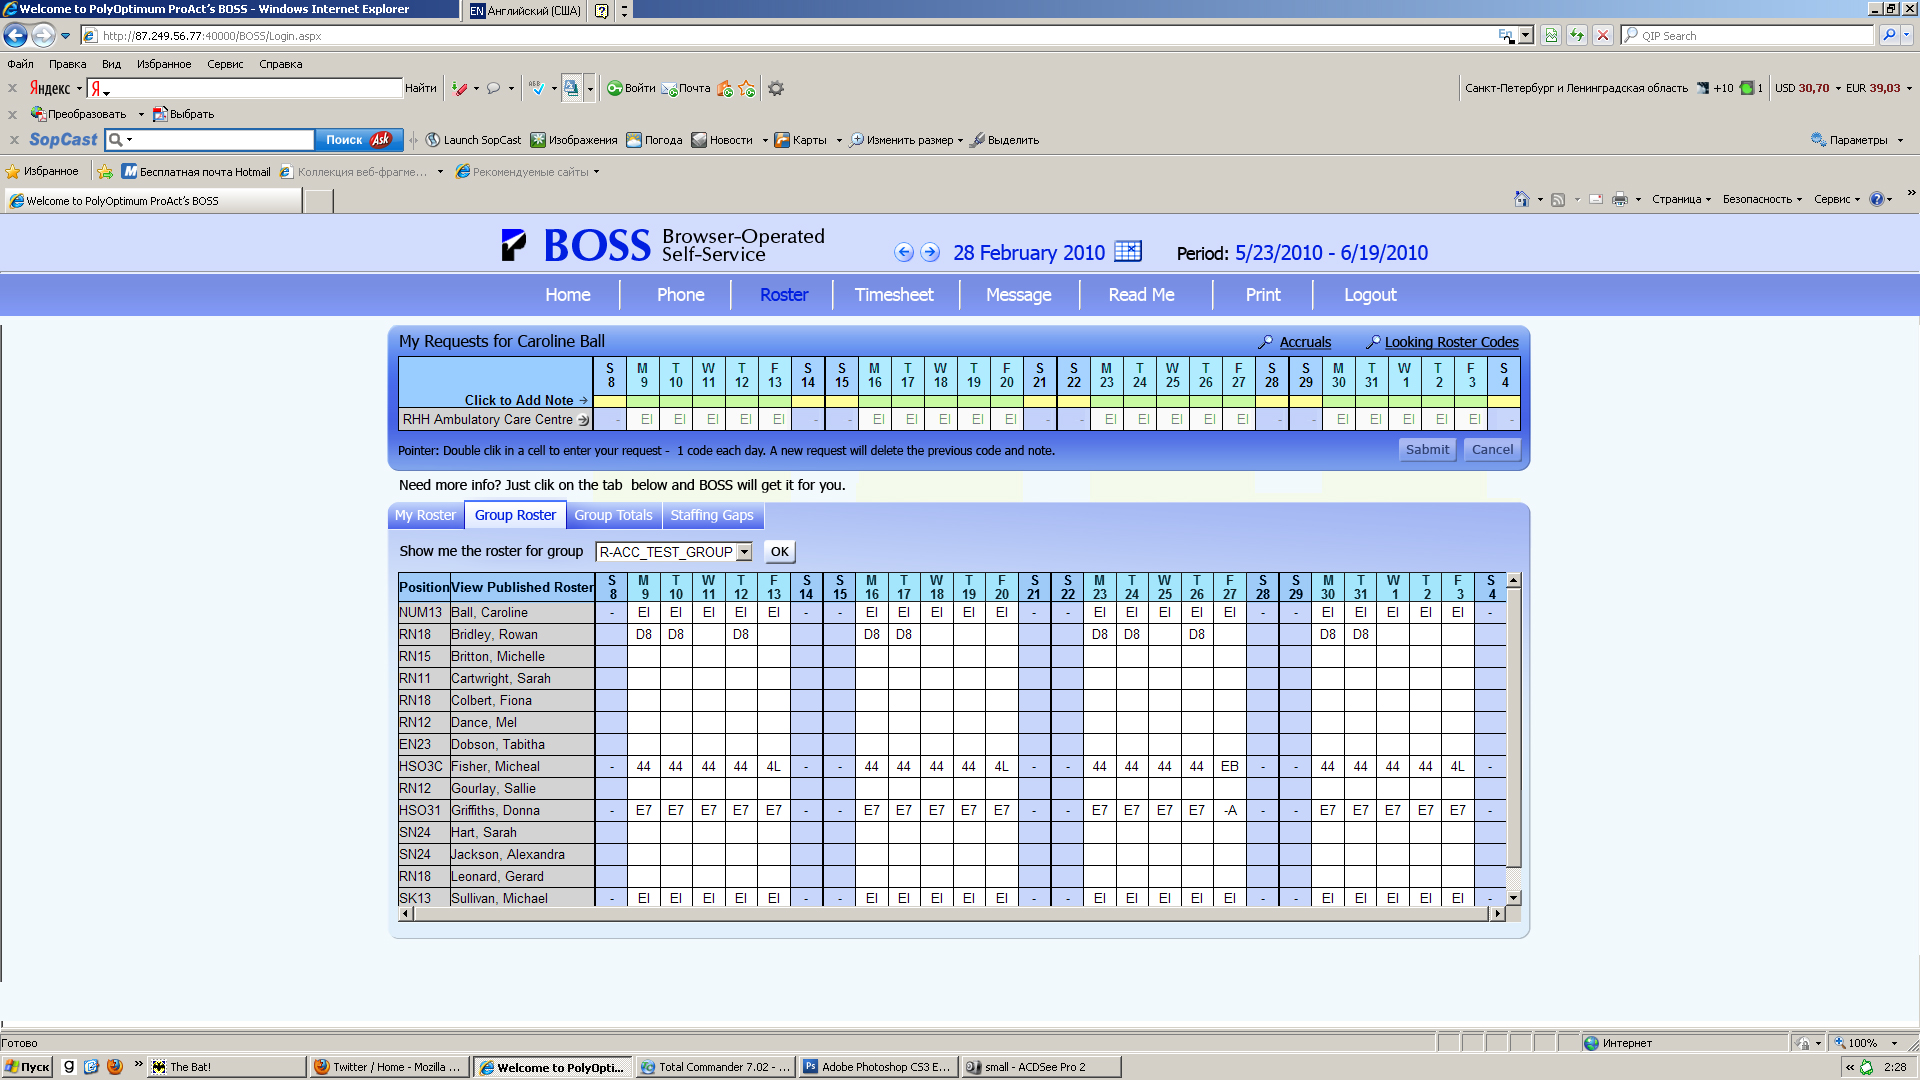Click the Internet Explorer refresh icon

1577,35
